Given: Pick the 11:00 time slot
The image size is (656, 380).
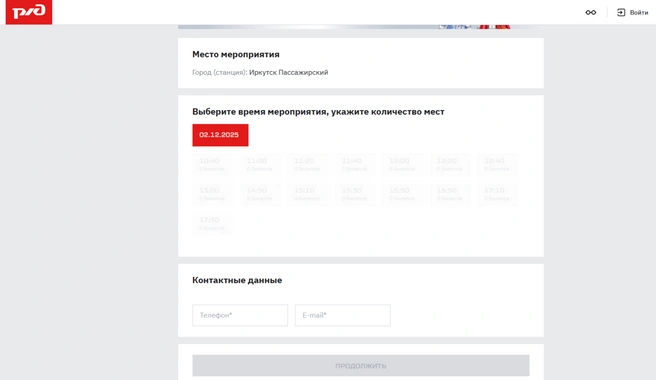Looking at the screenshot, I should coord(259,164).
